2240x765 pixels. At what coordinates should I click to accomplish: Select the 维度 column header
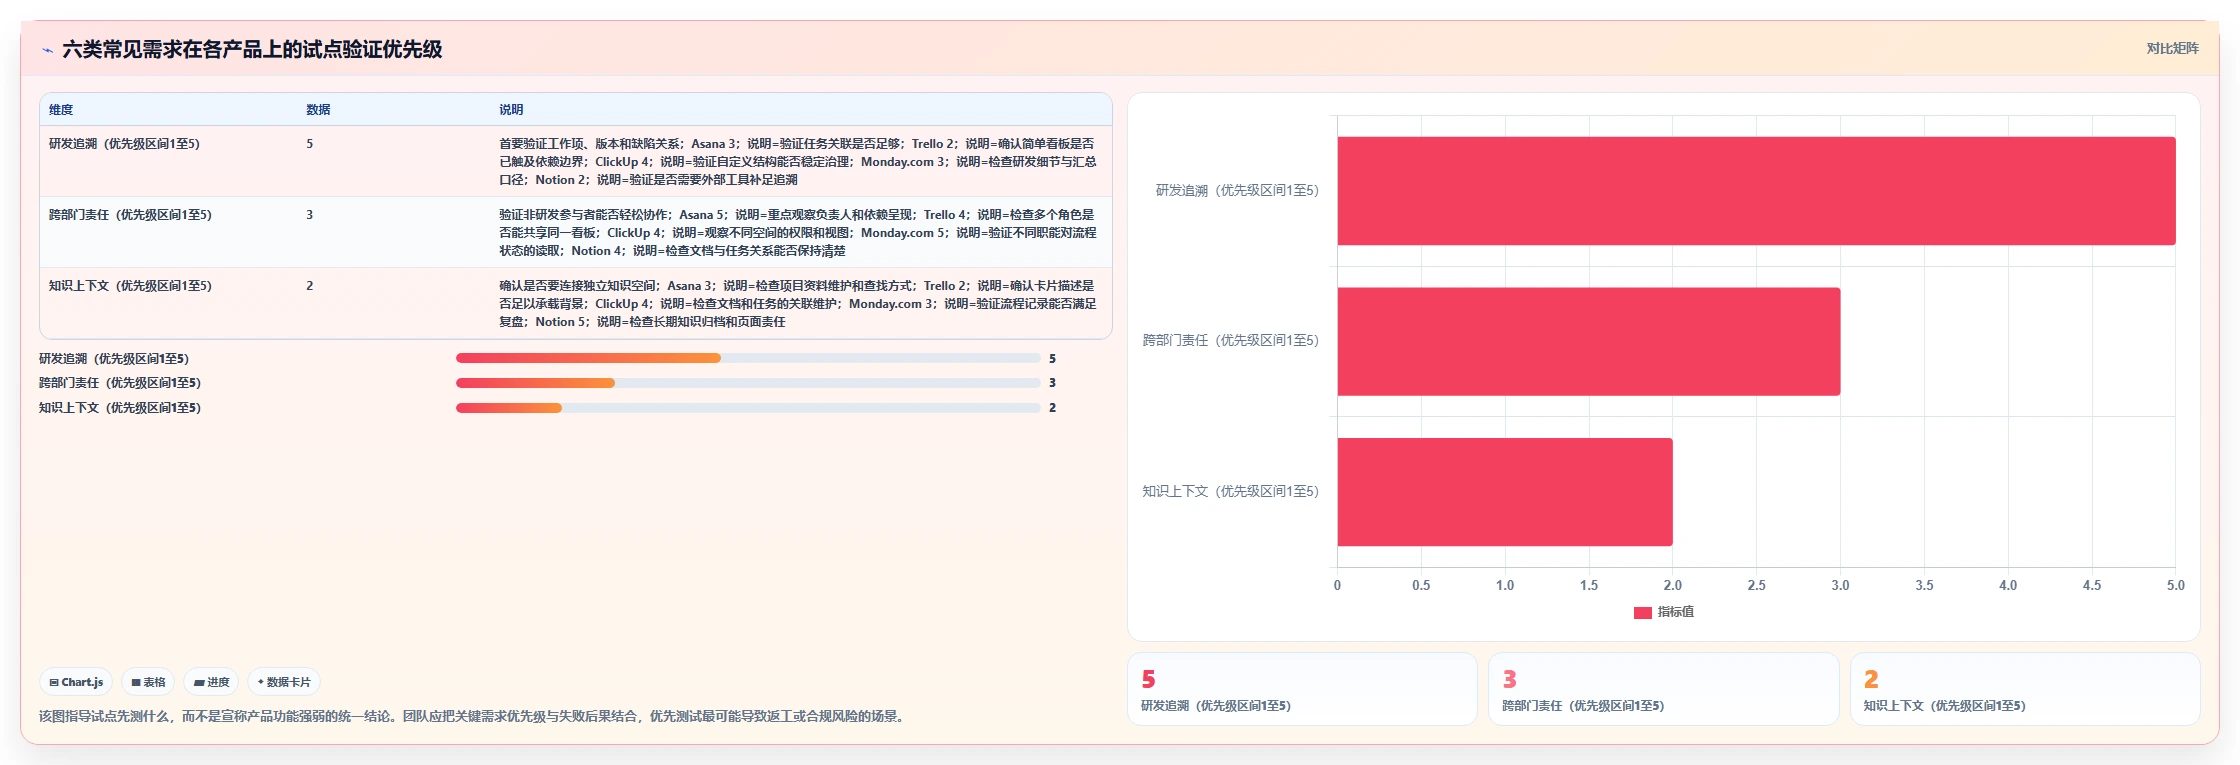coord(61,110)
